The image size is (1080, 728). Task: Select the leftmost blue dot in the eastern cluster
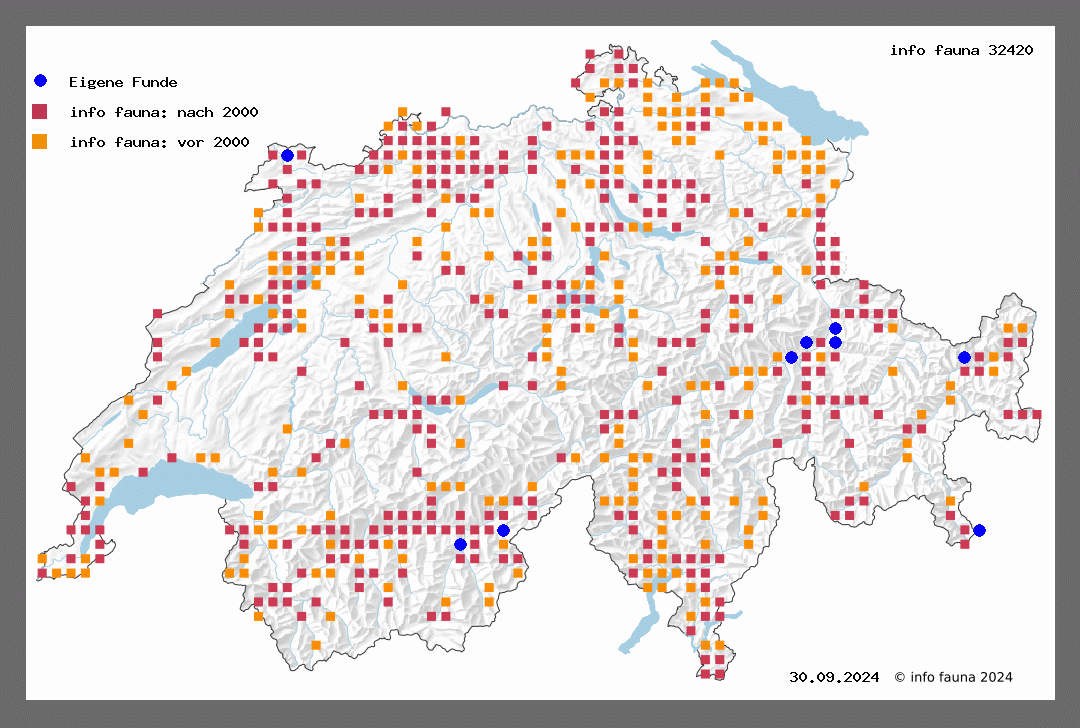pos(791,357)
